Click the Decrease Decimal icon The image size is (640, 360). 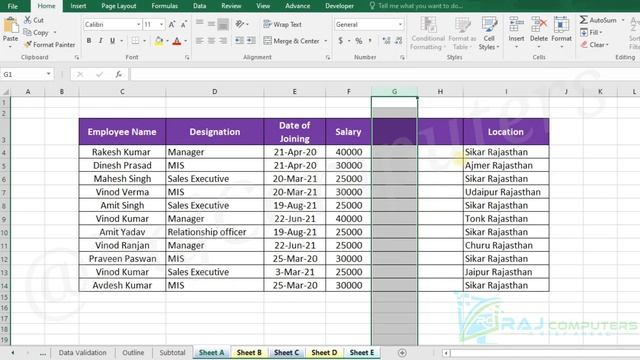coord(399,40)
